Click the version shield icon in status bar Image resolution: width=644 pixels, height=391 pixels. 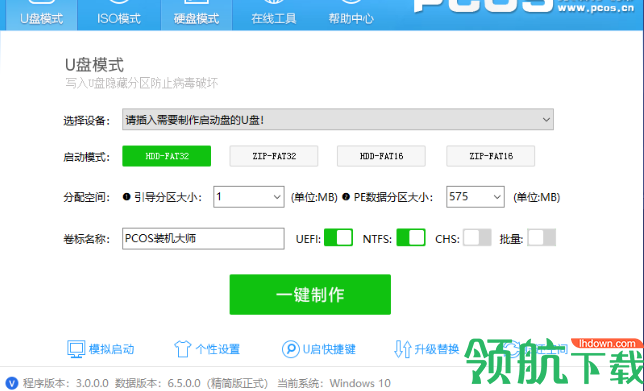click(x=12, y=383)
